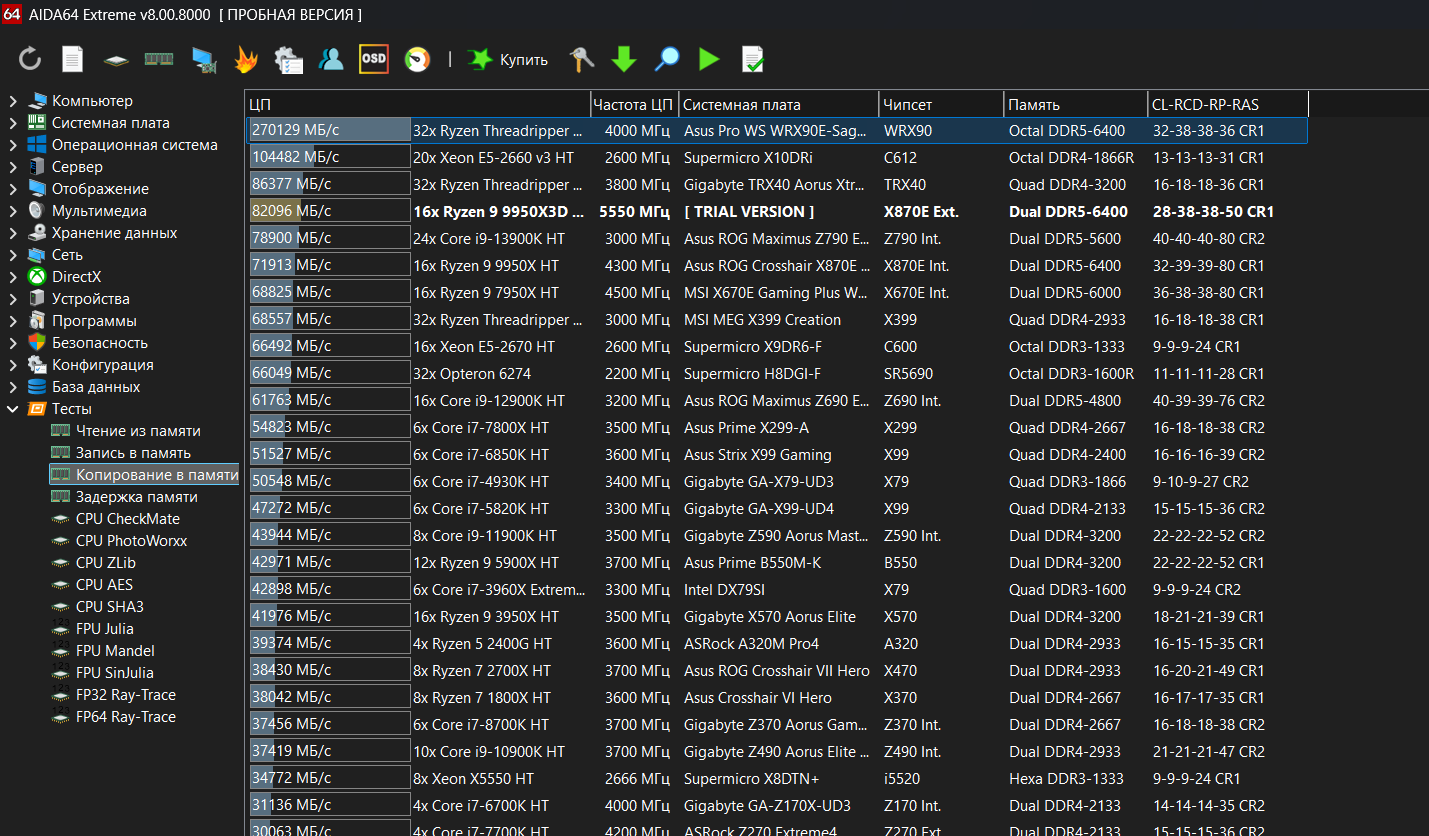This screenshot has height=836, width=1429.
Task: Click the magnifying glass search icon
Action: click(667, 60)
